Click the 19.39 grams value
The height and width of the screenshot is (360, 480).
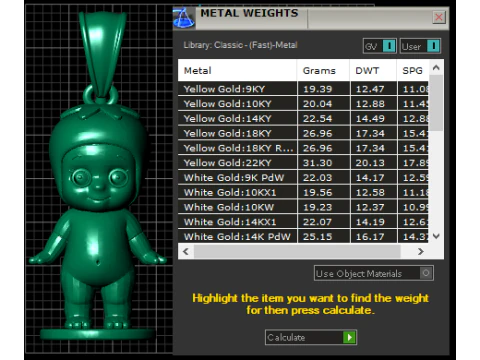coord(317,89)
